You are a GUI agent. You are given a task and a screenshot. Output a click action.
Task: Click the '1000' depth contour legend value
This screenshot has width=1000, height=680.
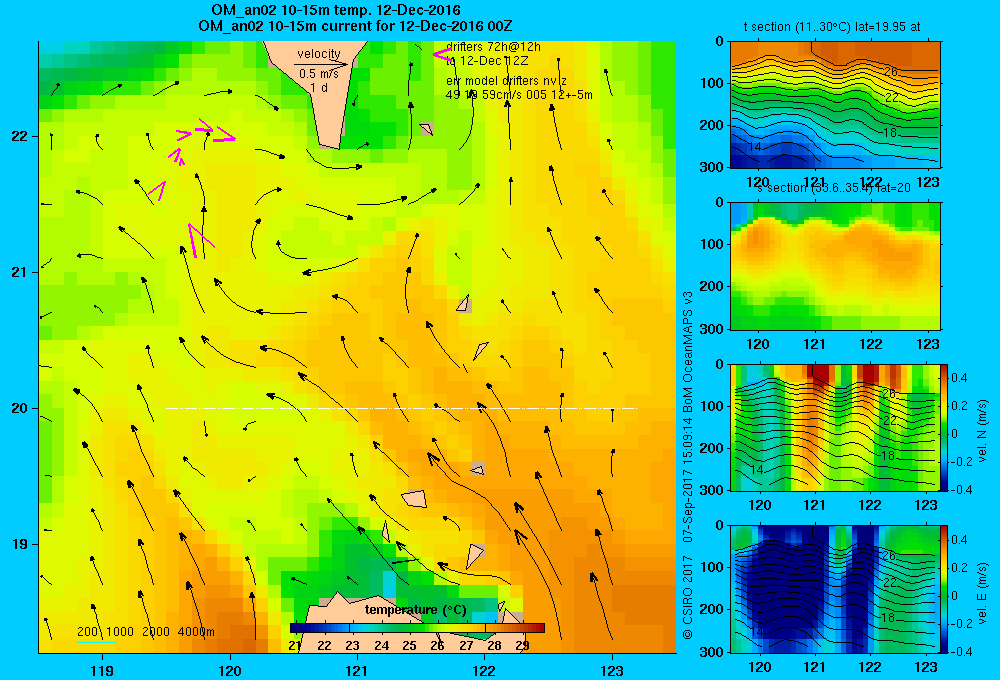coord(120,632)
